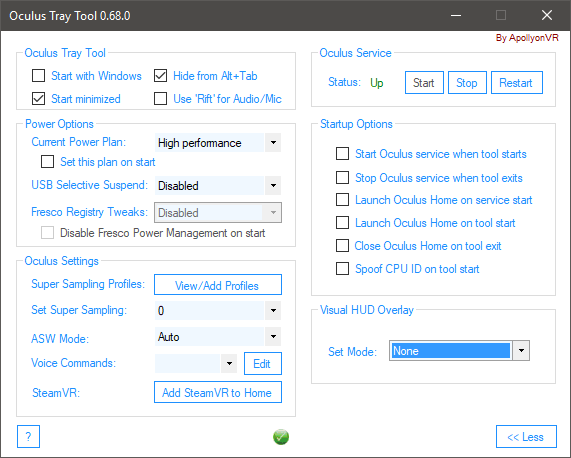Click the Super Sampling Profiles label
571x458 pixels.
(88, 284)
